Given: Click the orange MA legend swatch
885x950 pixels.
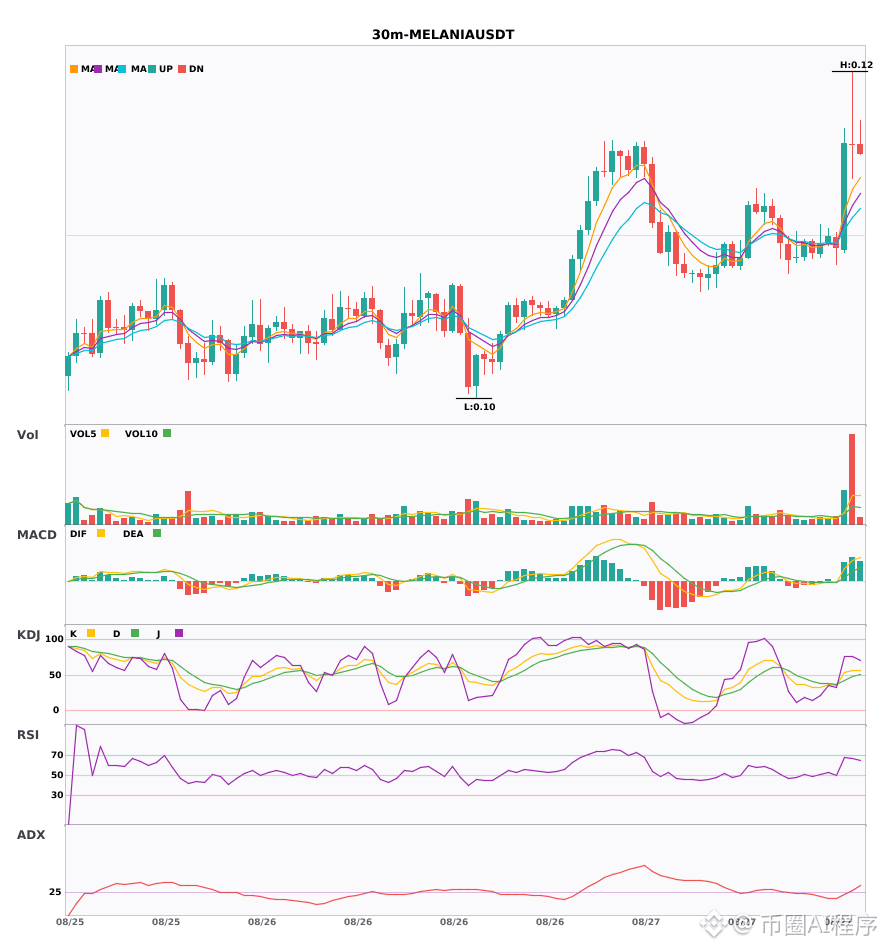Looking at the screenshot, I should [x=74, y=69].
